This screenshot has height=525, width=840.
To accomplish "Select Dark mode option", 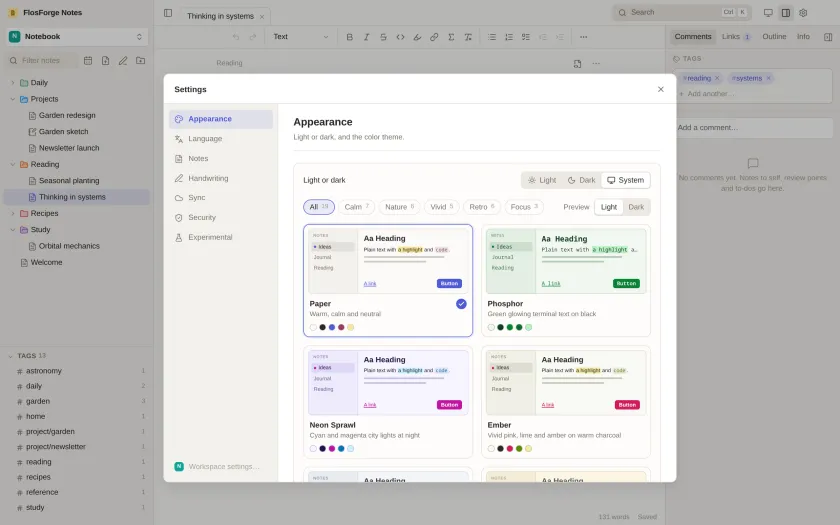I will tap(581, 180).
